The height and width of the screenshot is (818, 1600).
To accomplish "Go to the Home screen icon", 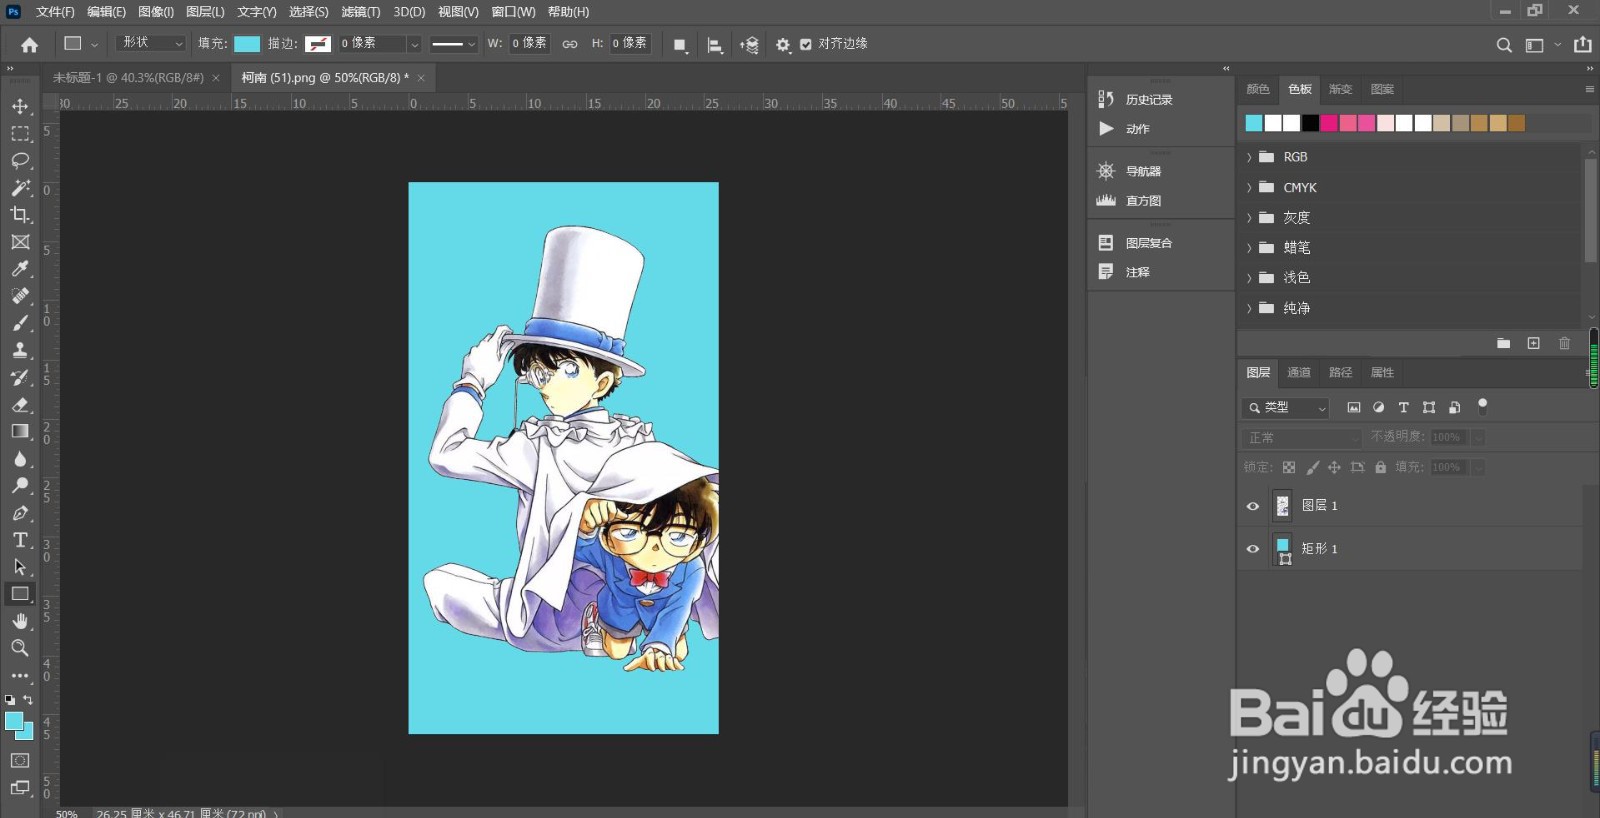I will point(29,44).
